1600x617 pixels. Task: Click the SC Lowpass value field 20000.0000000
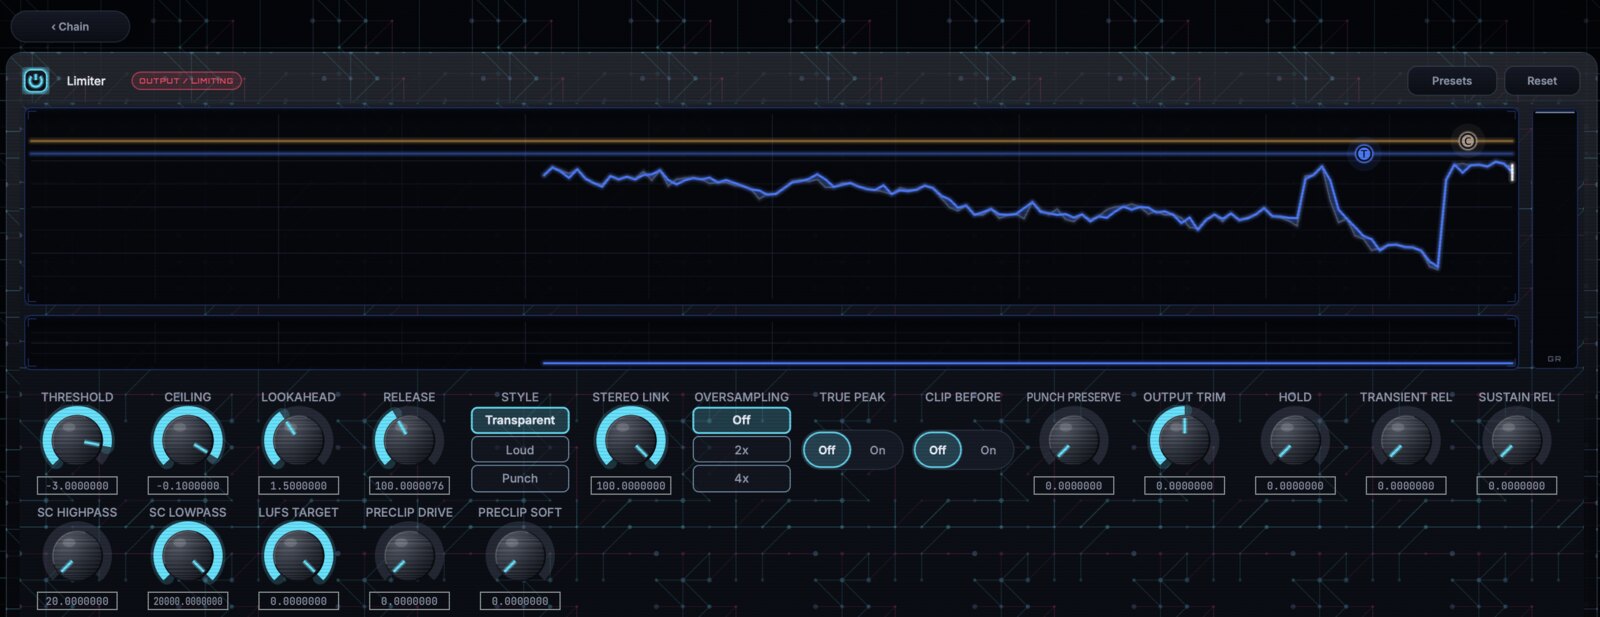click(188, 601)
